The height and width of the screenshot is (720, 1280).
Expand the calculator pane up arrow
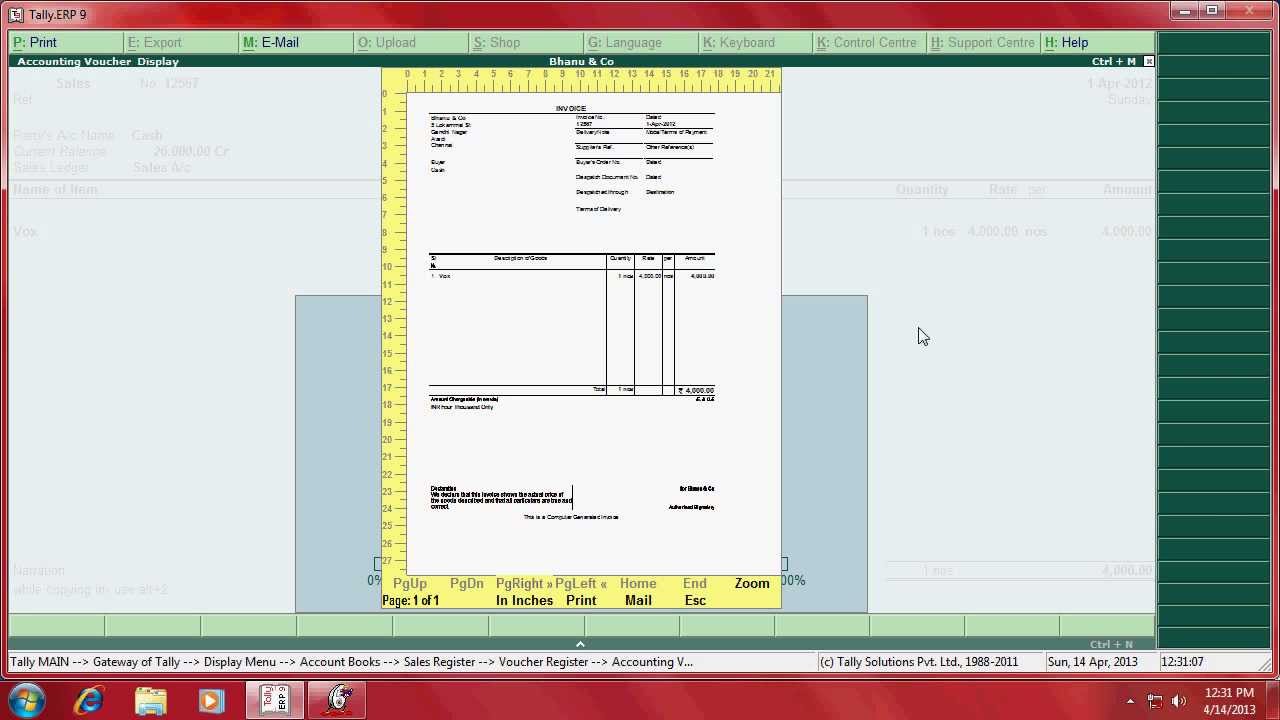(580, 644)
